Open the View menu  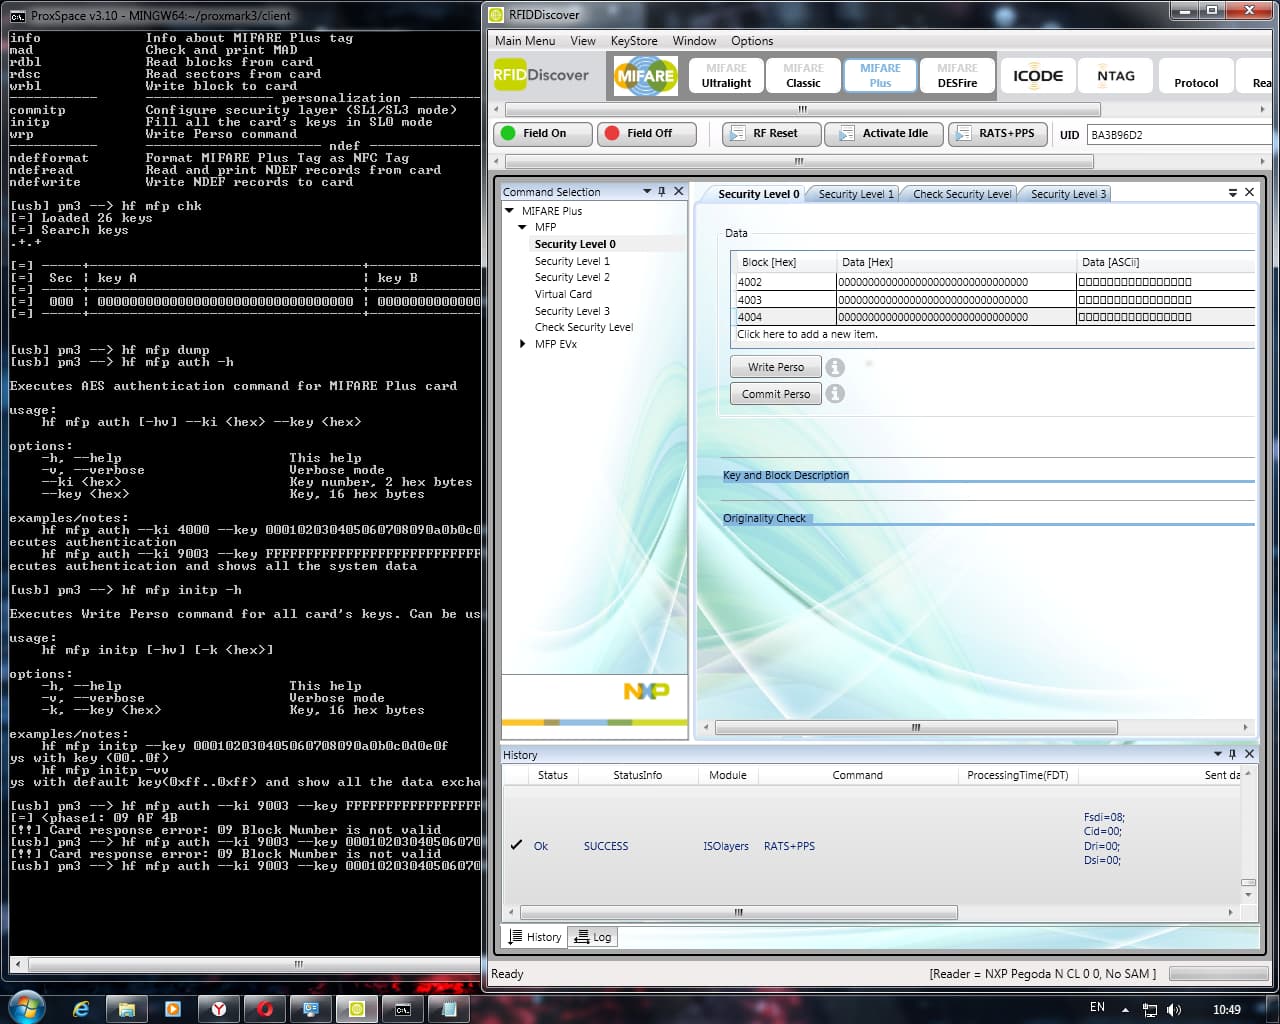(x=583, y=41)
